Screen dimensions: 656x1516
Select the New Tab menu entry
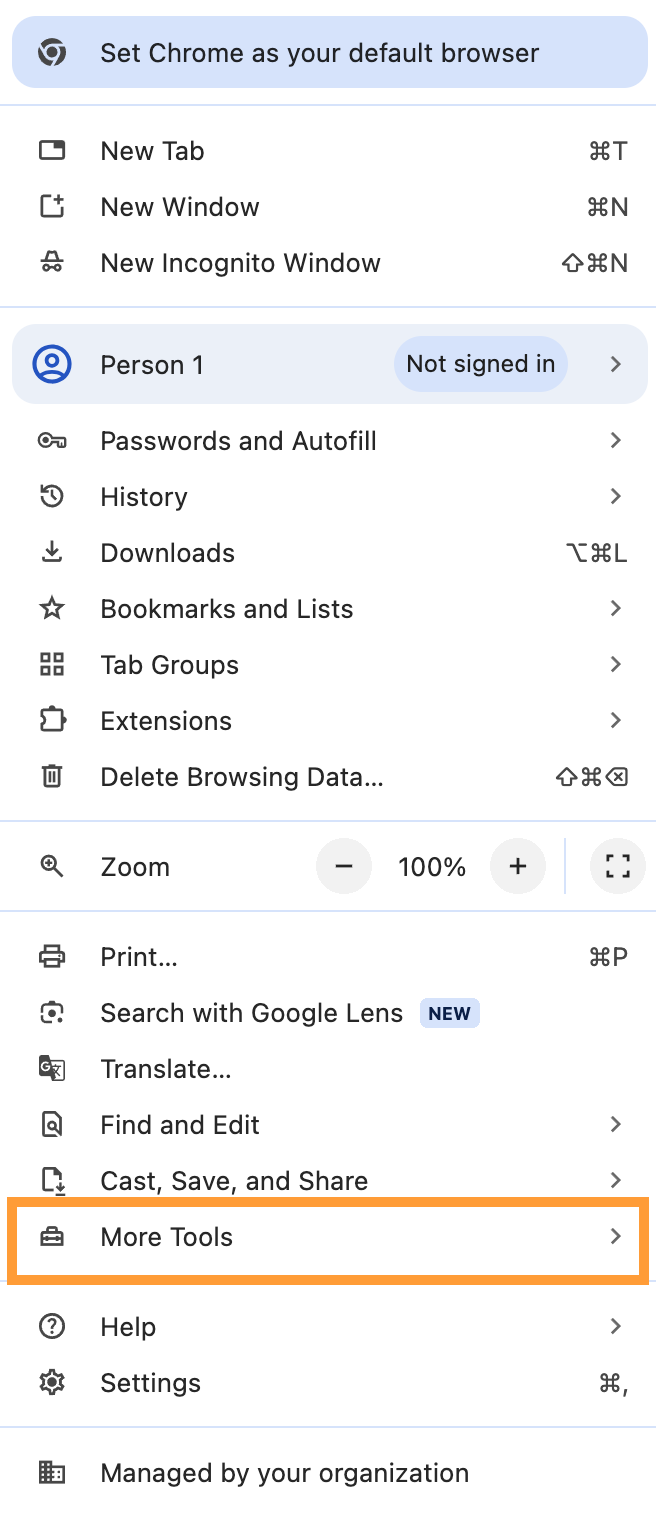[328, 151]
